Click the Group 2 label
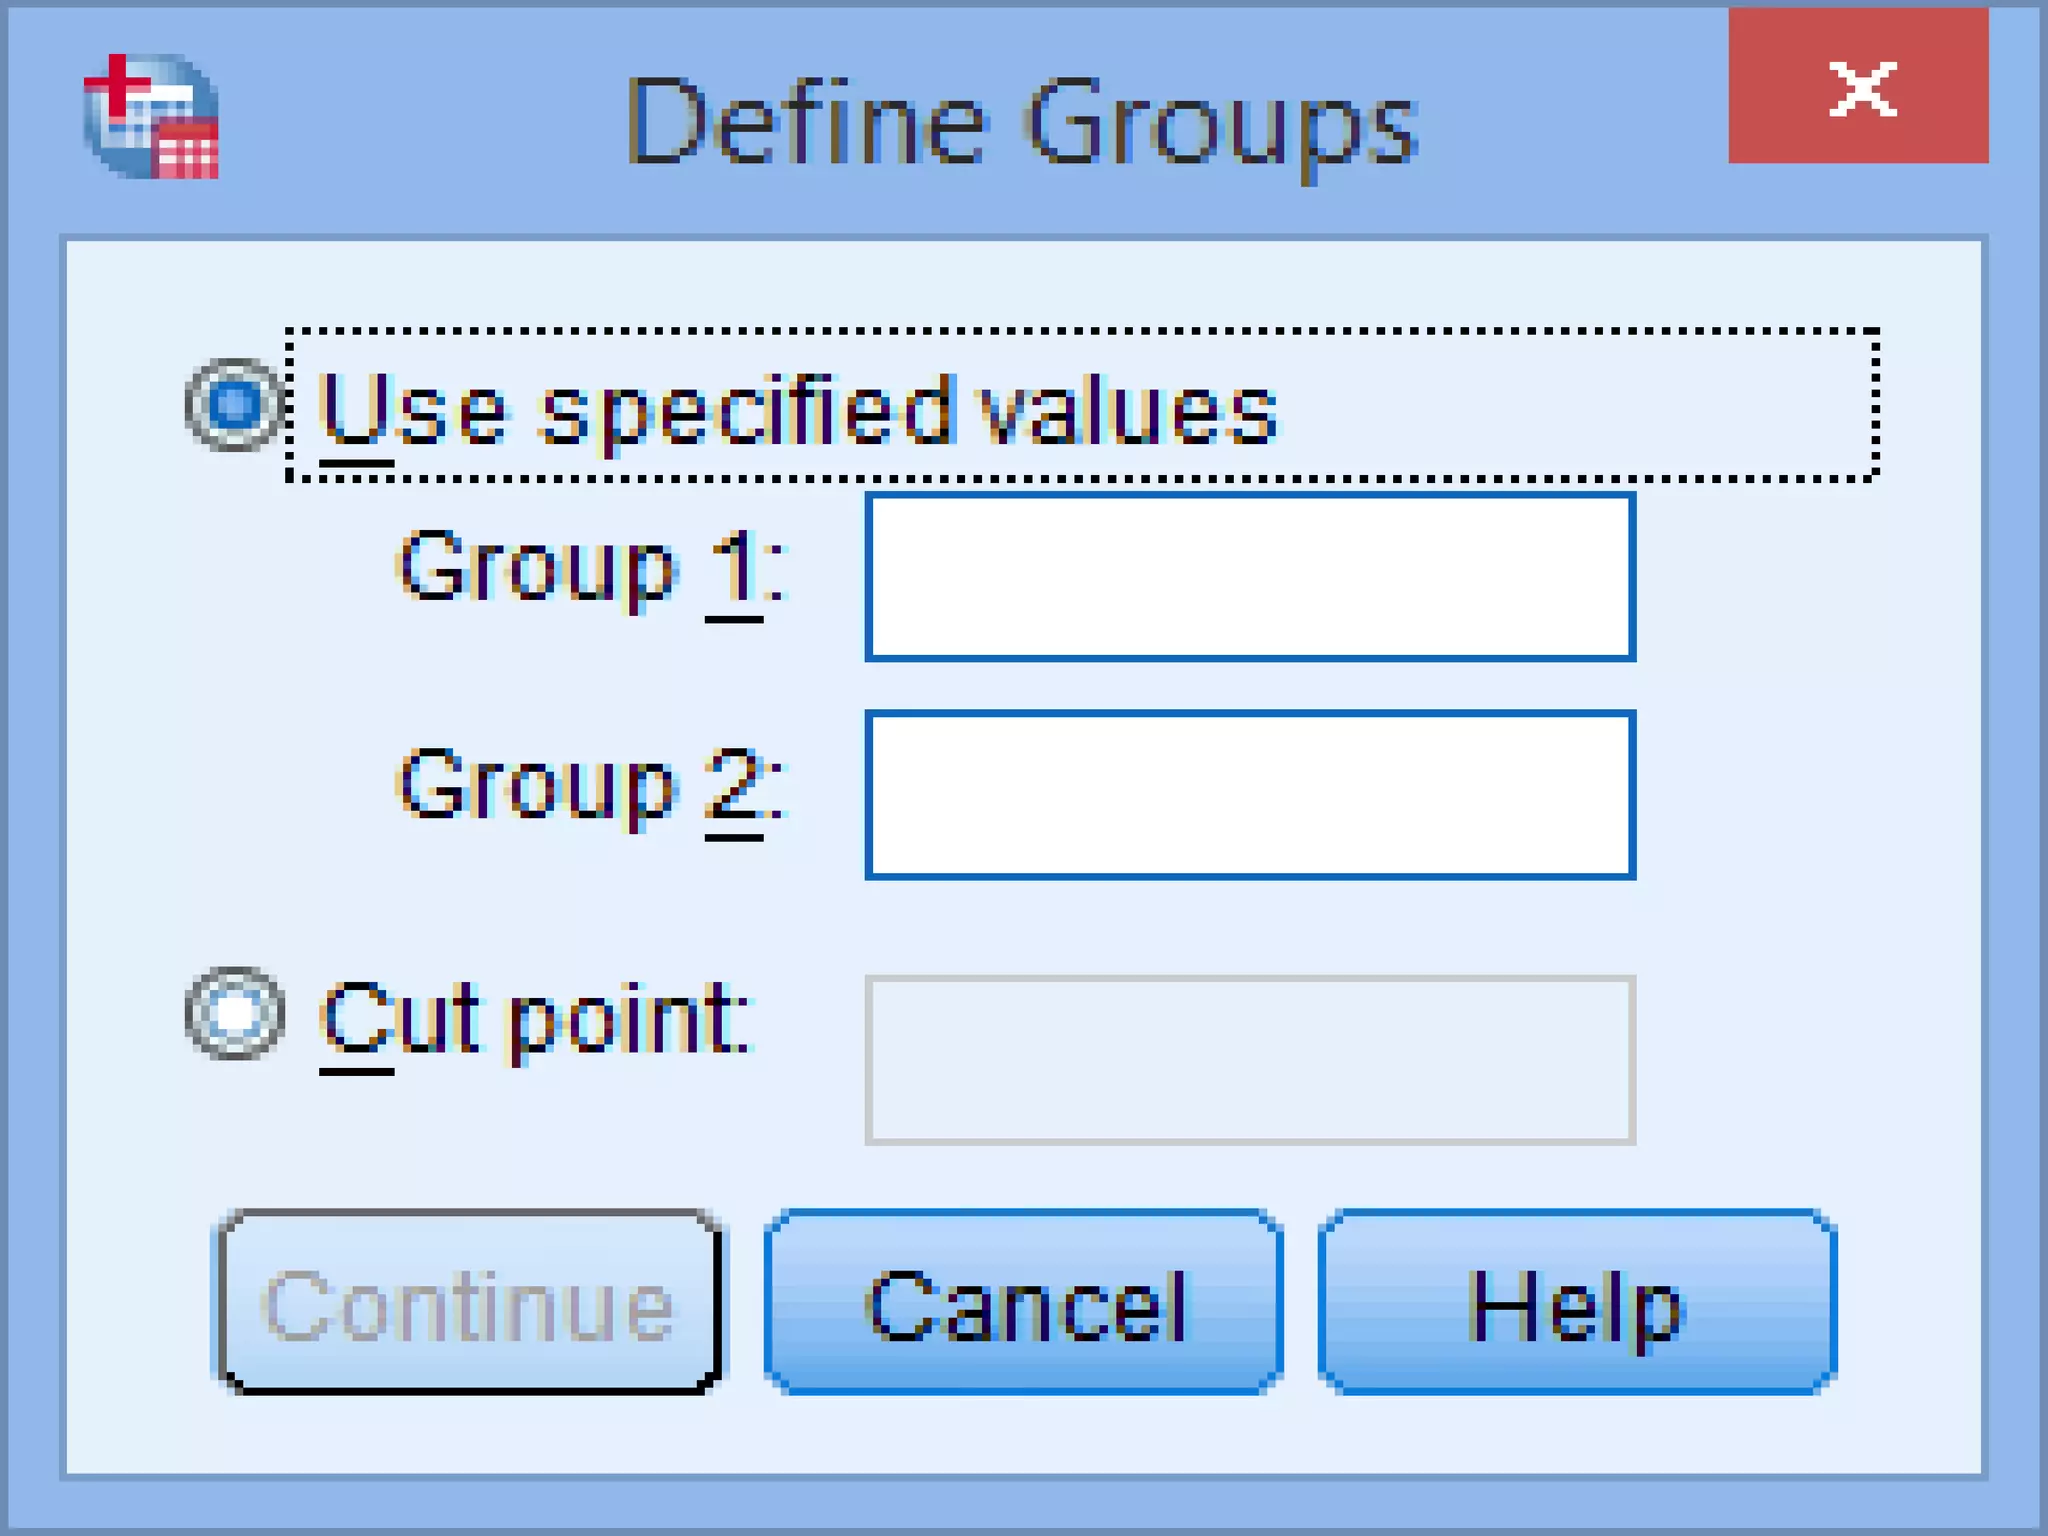 point(592,786)
